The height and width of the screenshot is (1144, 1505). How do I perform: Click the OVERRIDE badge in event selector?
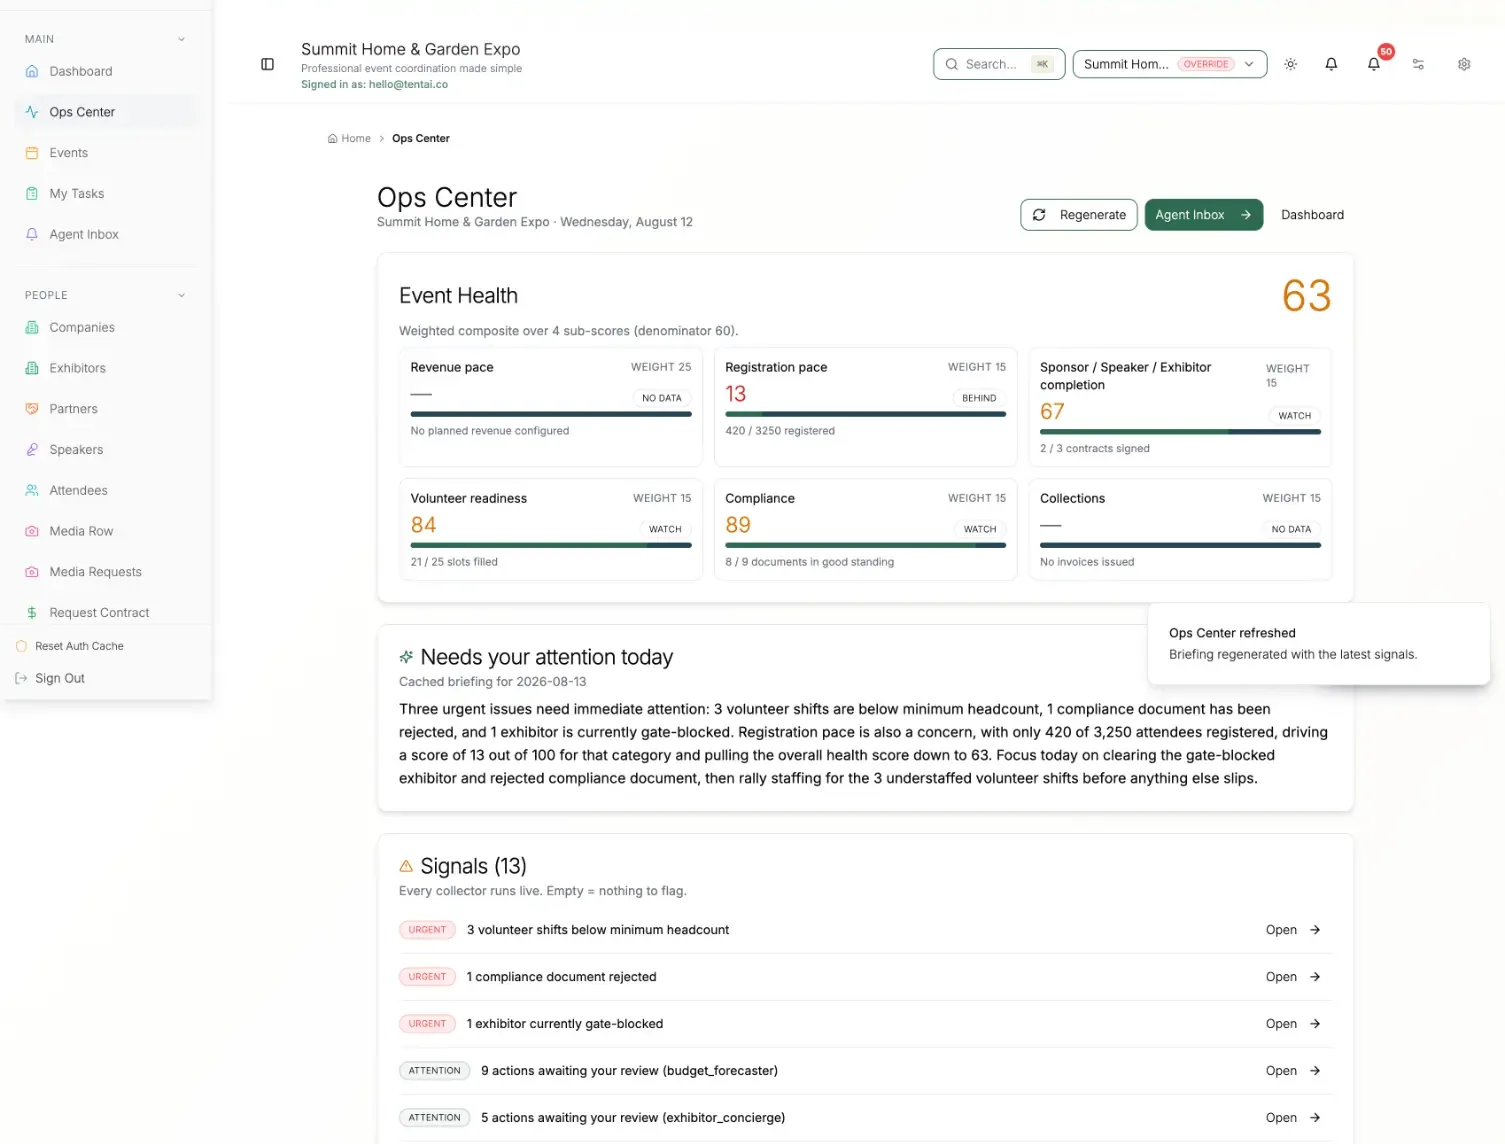[x=1206, y=64]
